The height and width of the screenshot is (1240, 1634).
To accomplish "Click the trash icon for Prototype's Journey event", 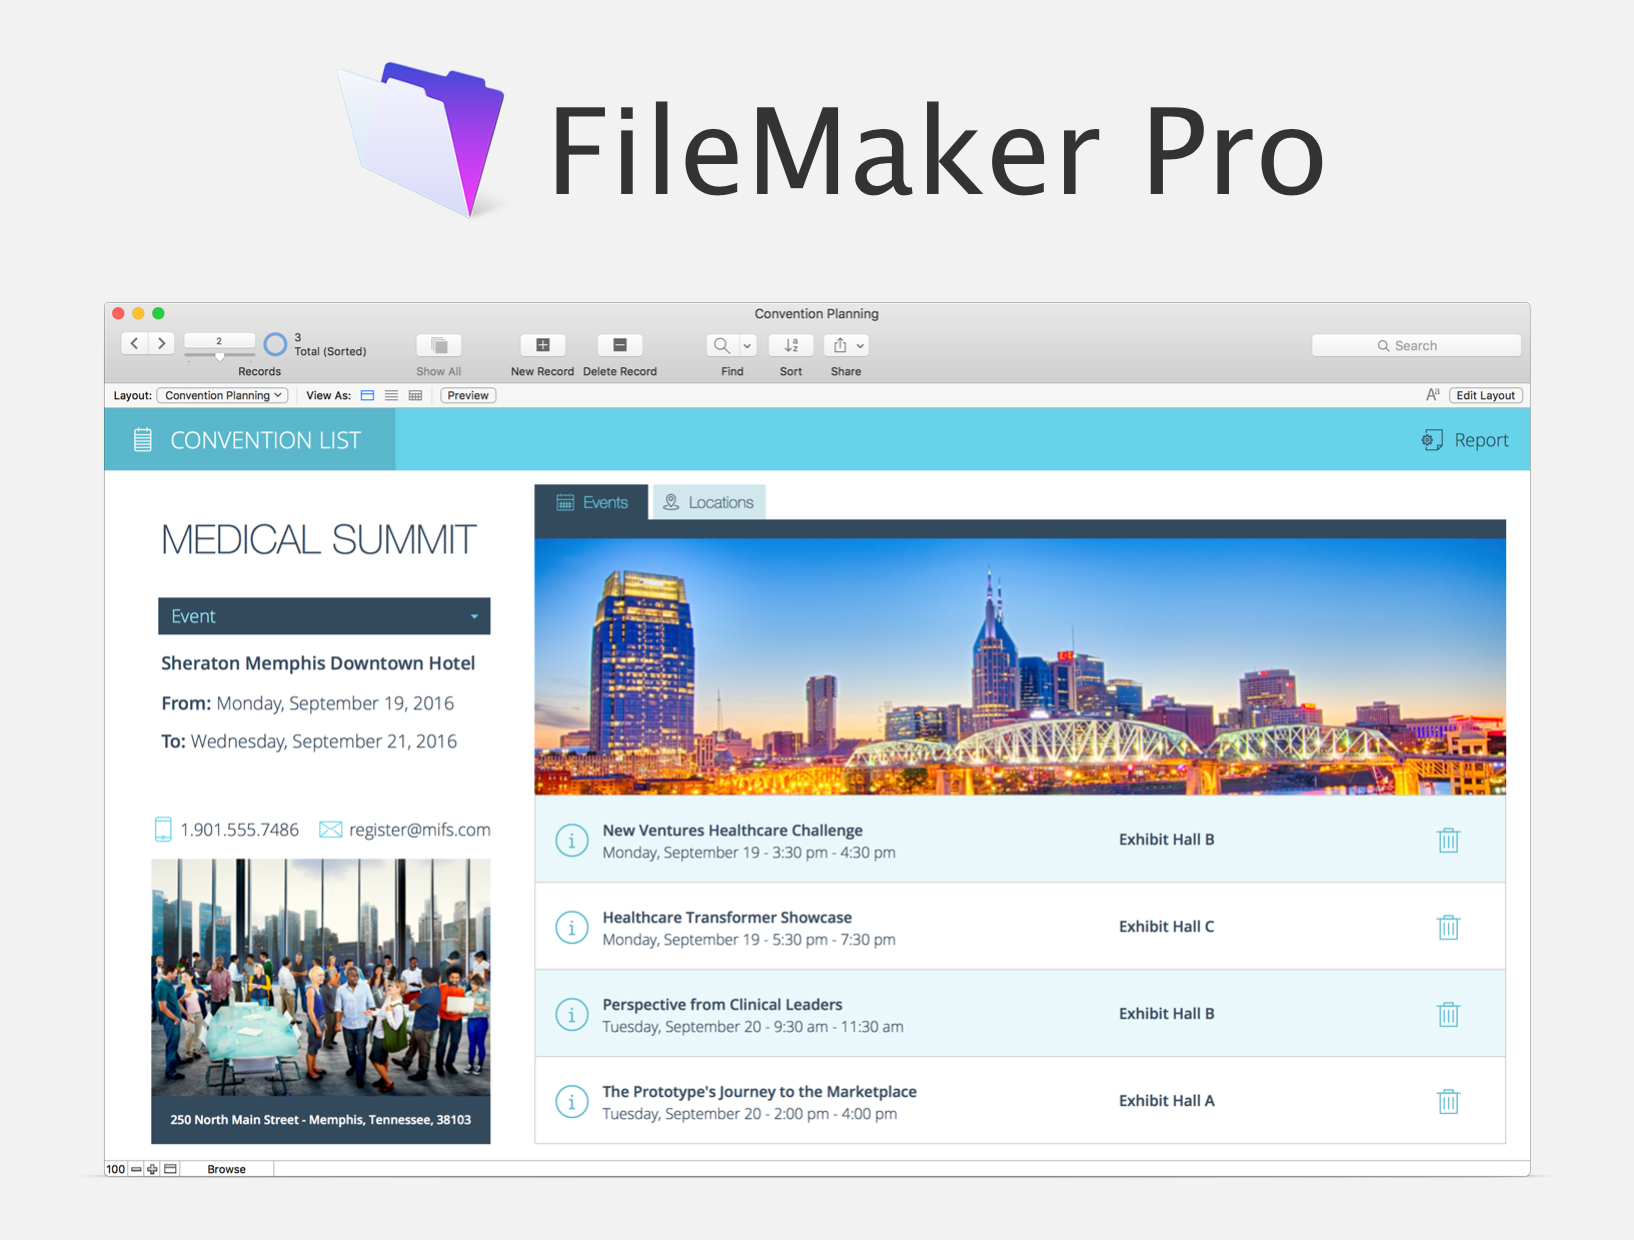I will [1447, 1101].
